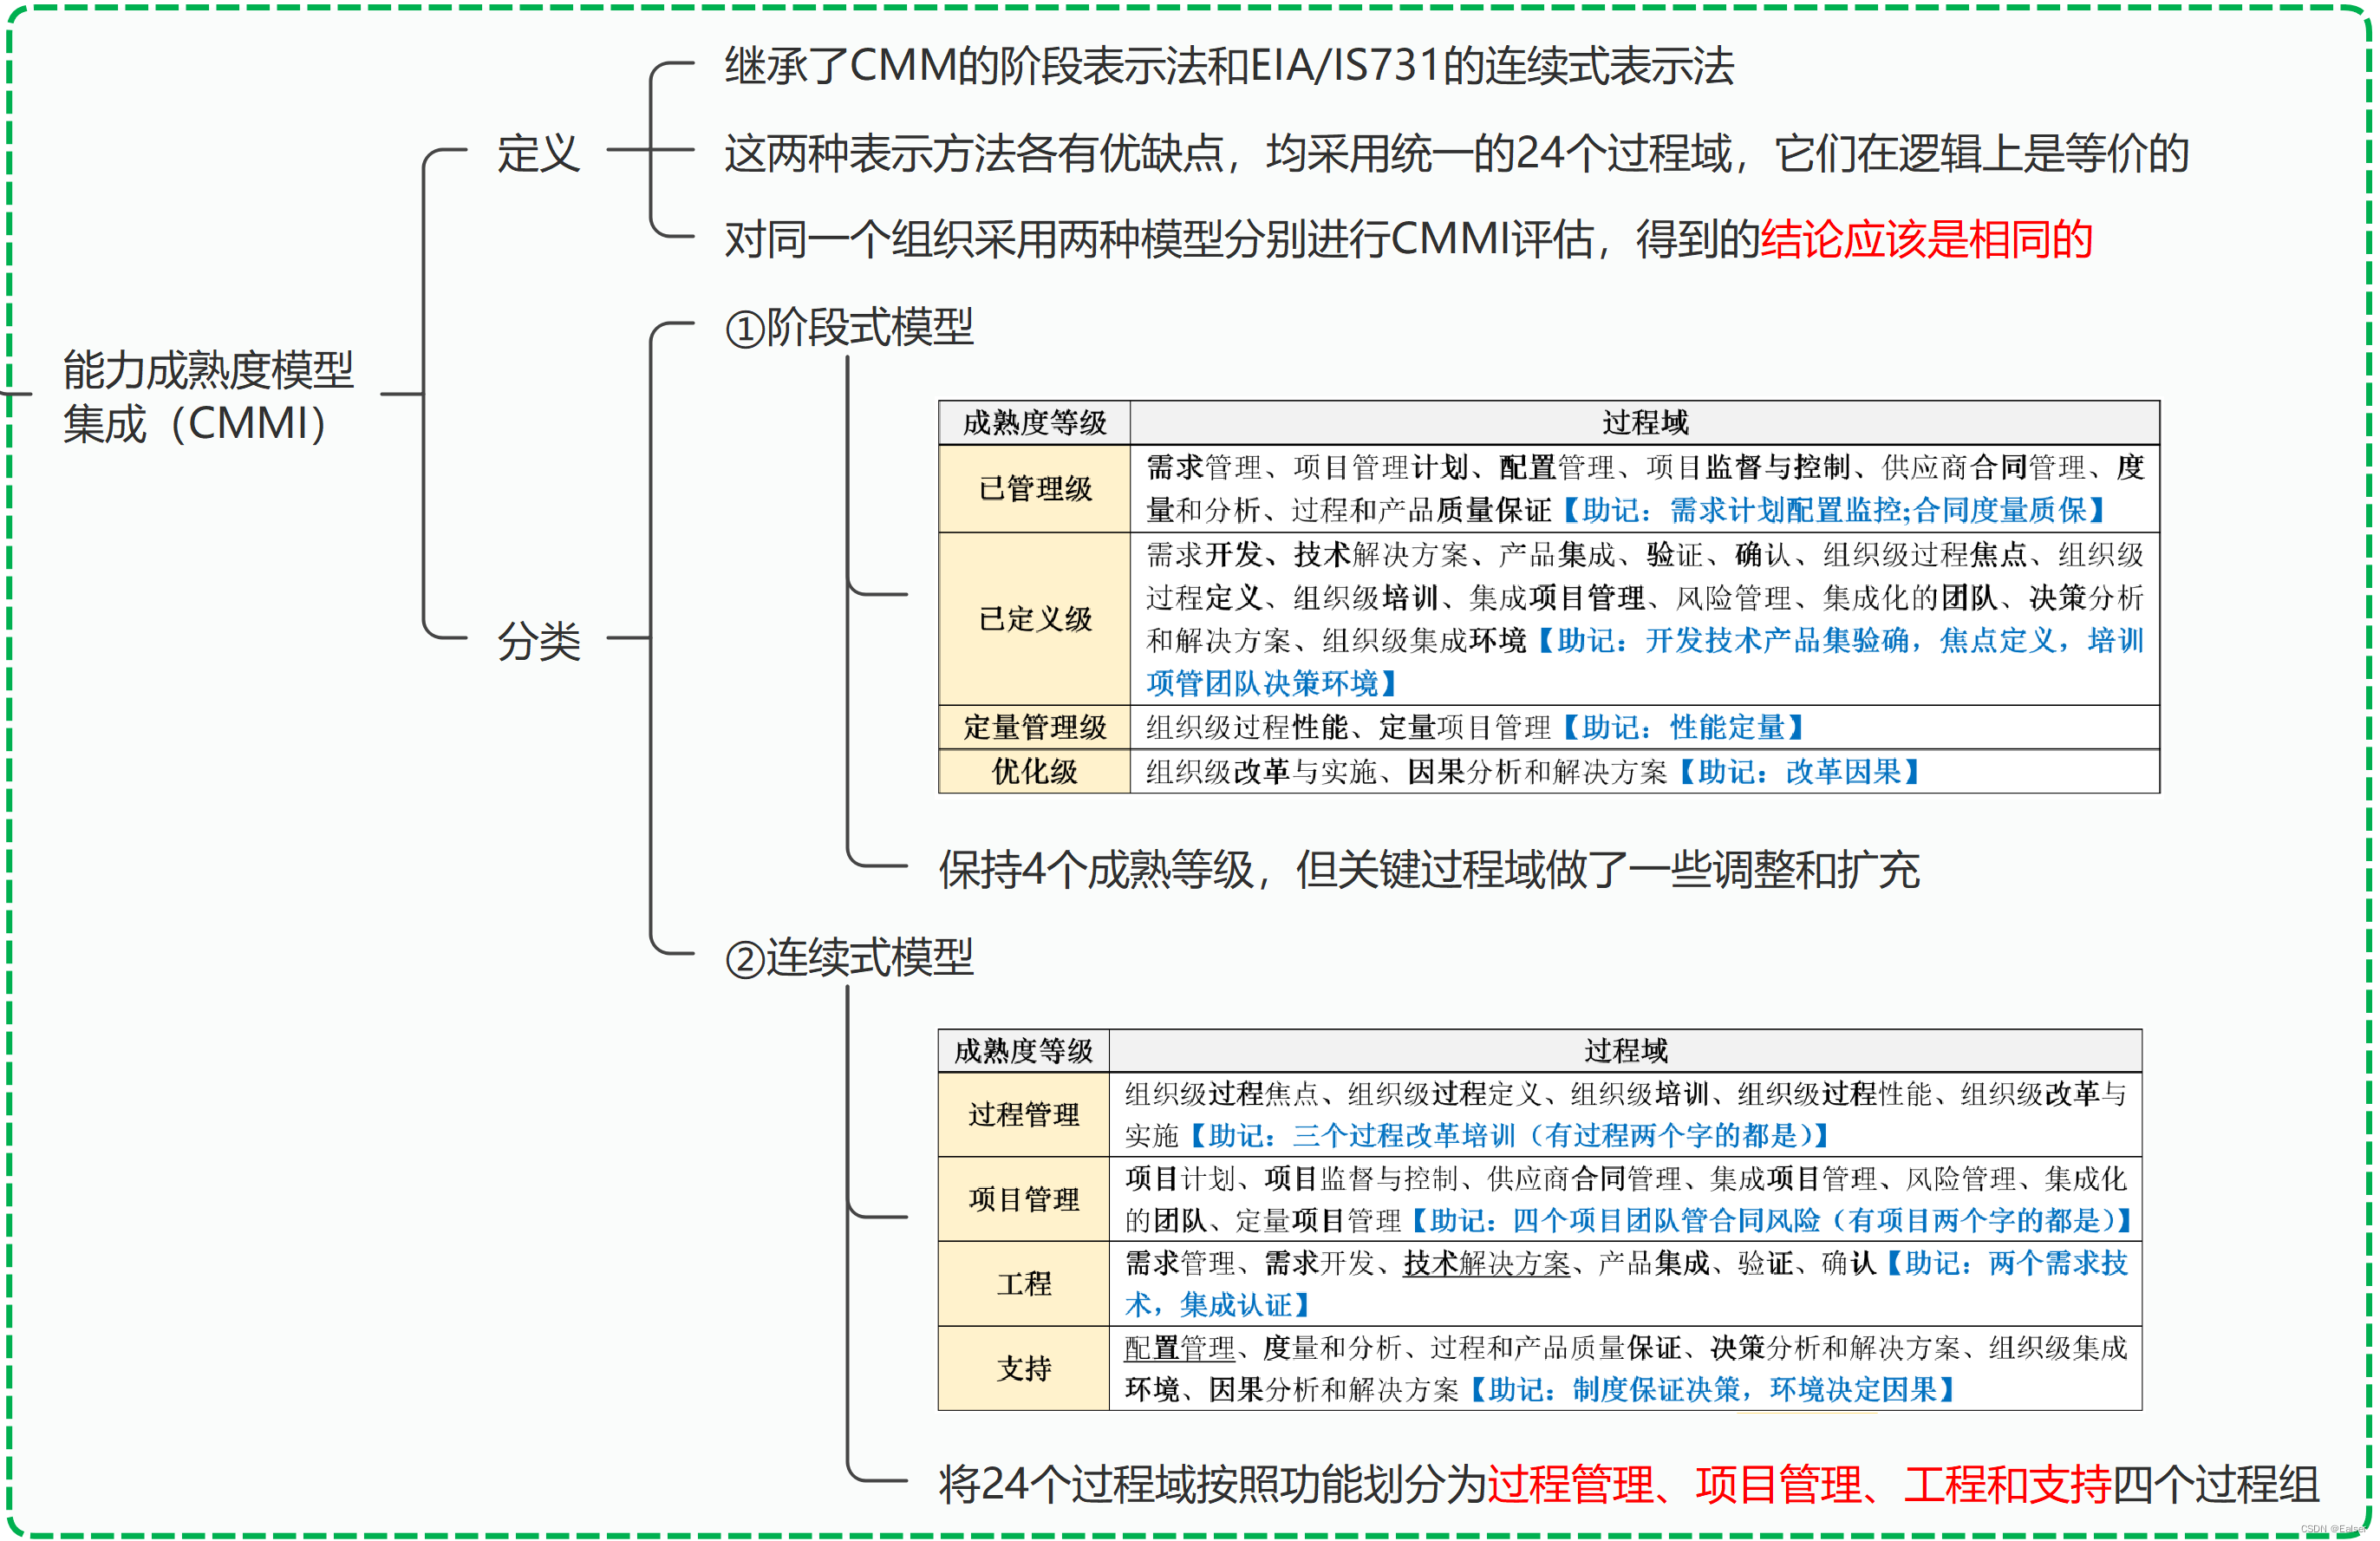
Task: Click 成熟度等级 header in continuous model table
Action: (x=1023, y=1051)
